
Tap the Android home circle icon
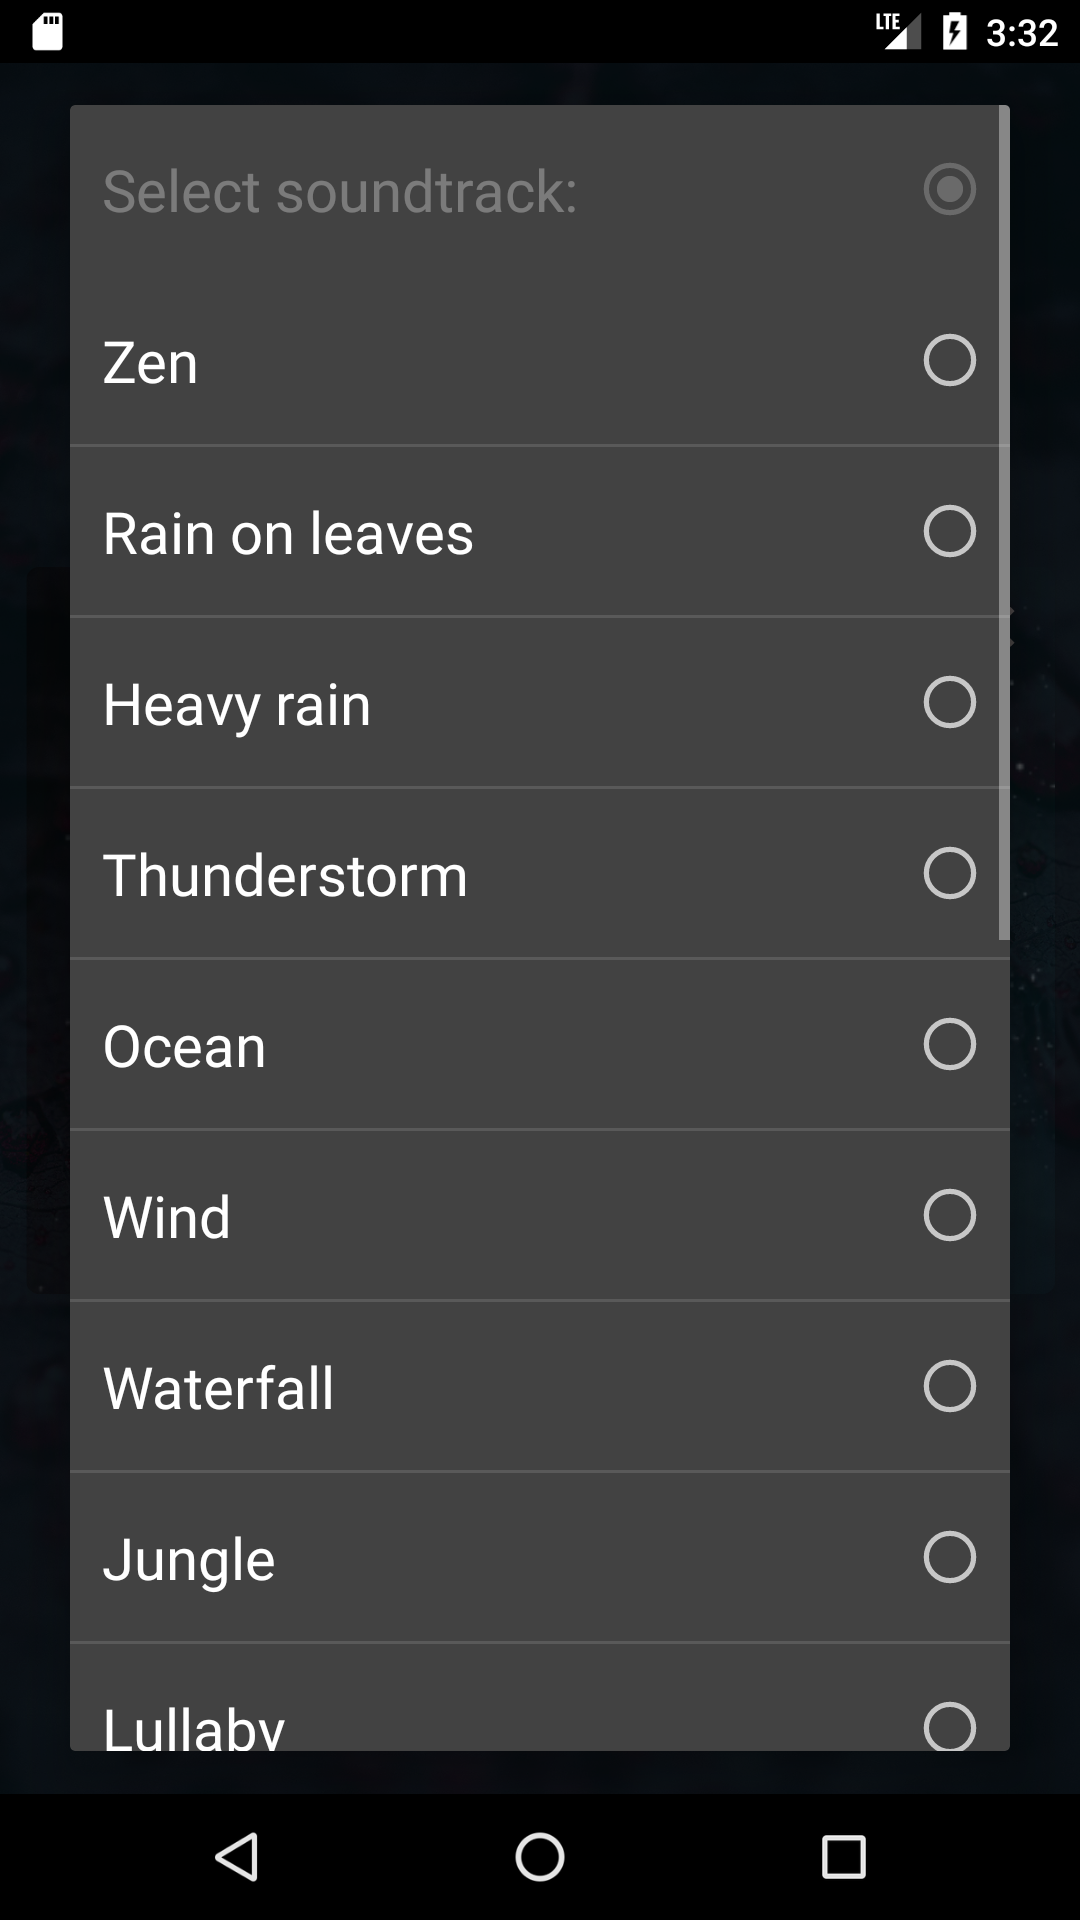(540, 1857)
